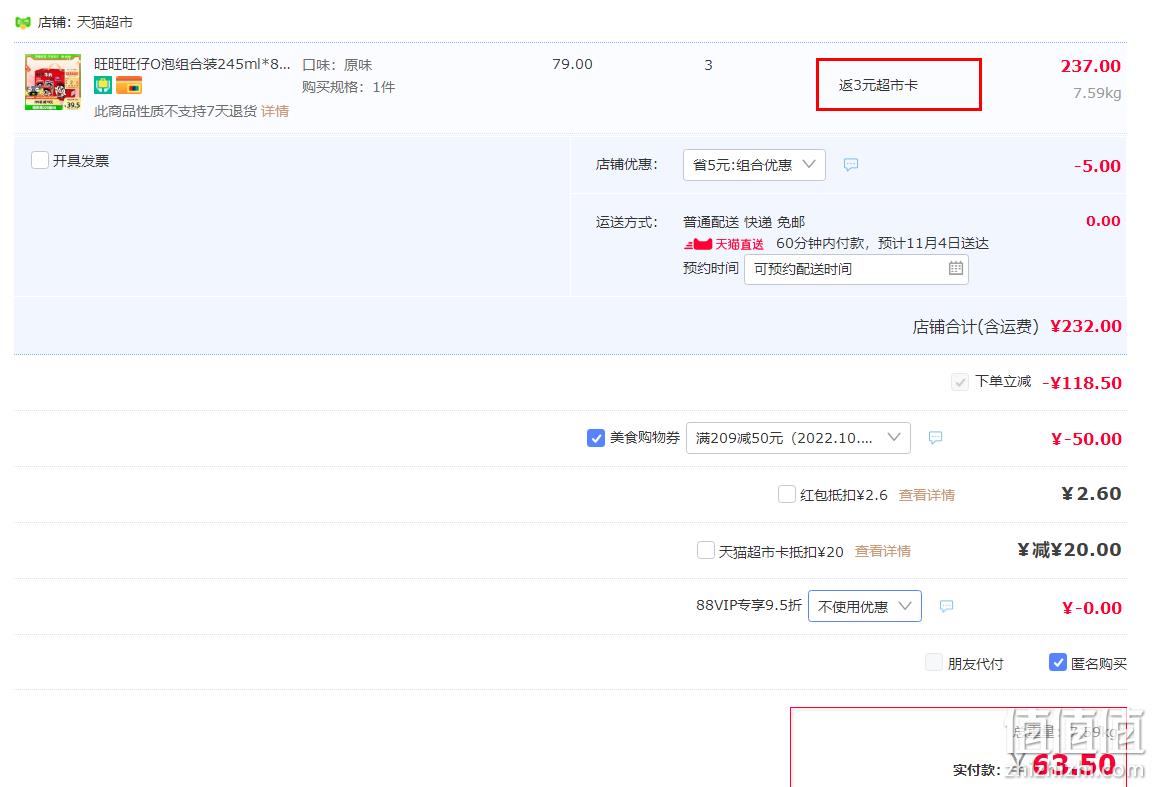Uncheck the 匿名购买 checkbox
This screenshot has height=787, width=1154.
click(1058, 663)
